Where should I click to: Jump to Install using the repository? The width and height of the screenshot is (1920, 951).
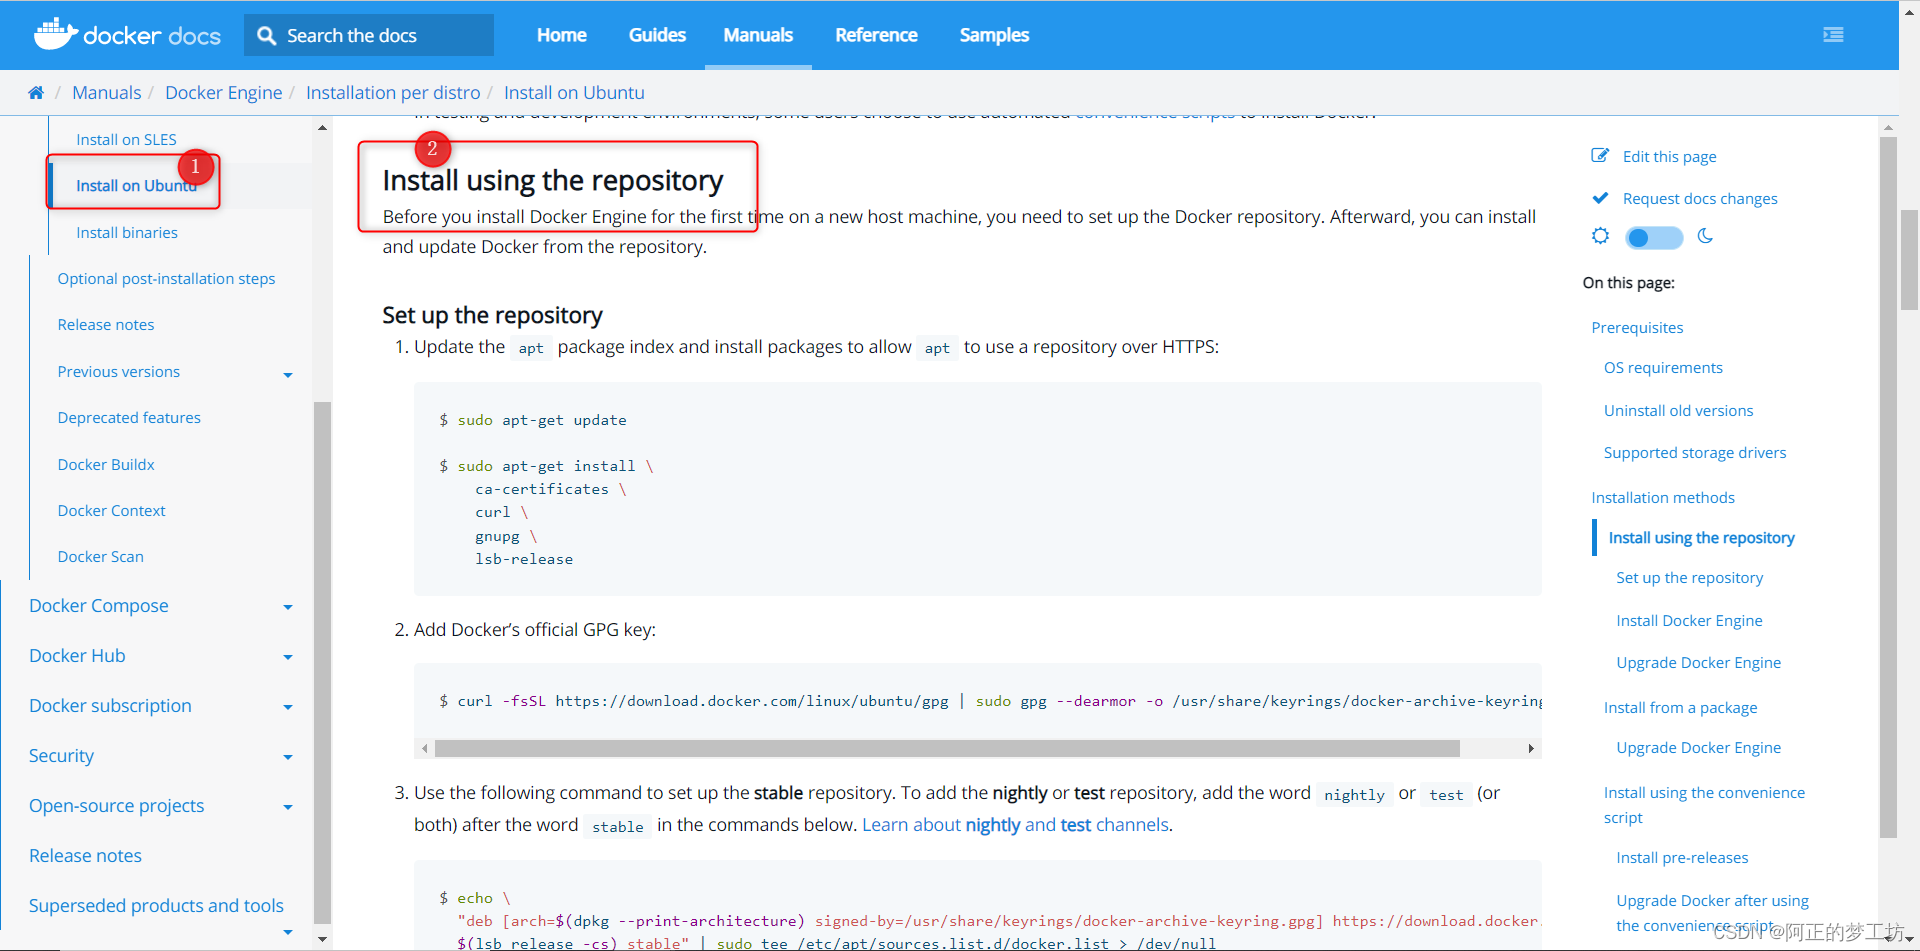point(1701,538)
